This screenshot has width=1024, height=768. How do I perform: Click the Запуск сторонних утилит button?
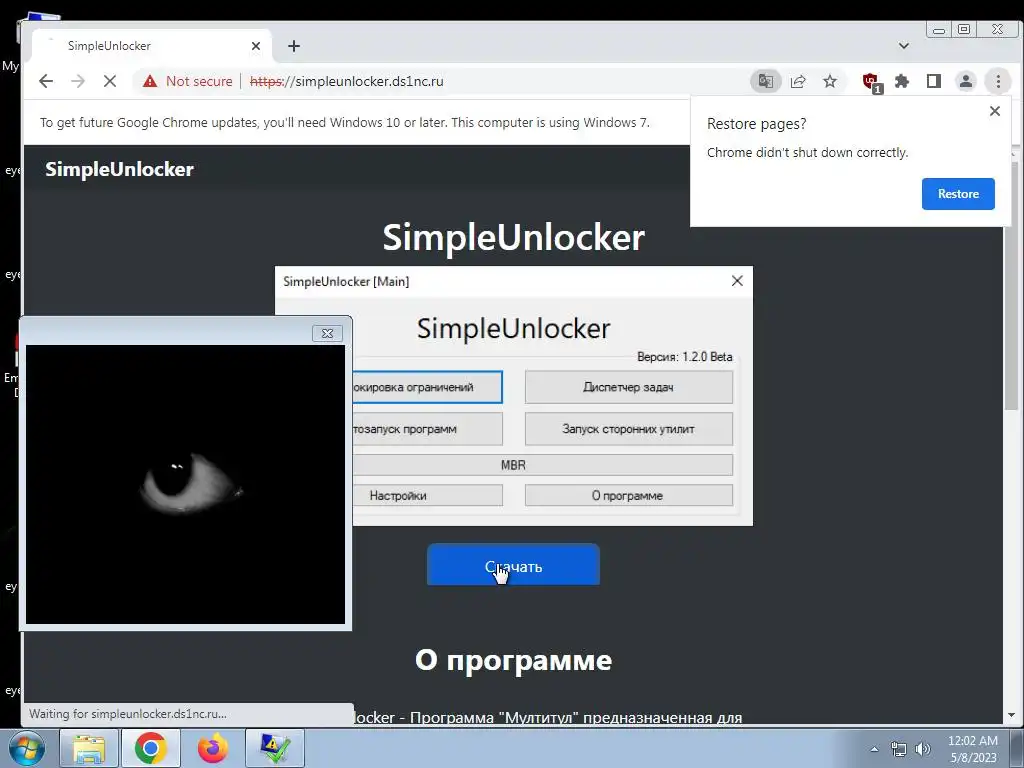pyautogui.click(x=628, y=429)
